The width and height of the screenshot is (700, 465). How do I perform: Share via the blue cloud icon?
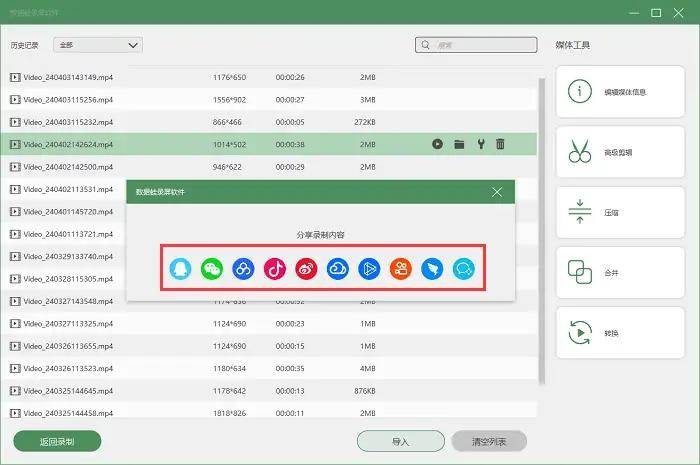[338, 269]
